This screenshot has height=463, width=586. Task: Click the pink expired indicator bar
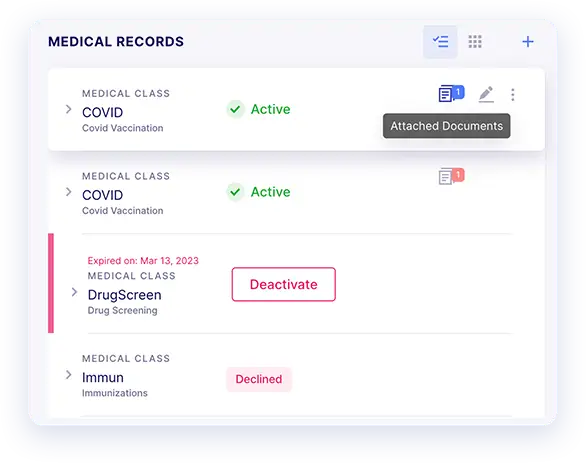point(51,283)
